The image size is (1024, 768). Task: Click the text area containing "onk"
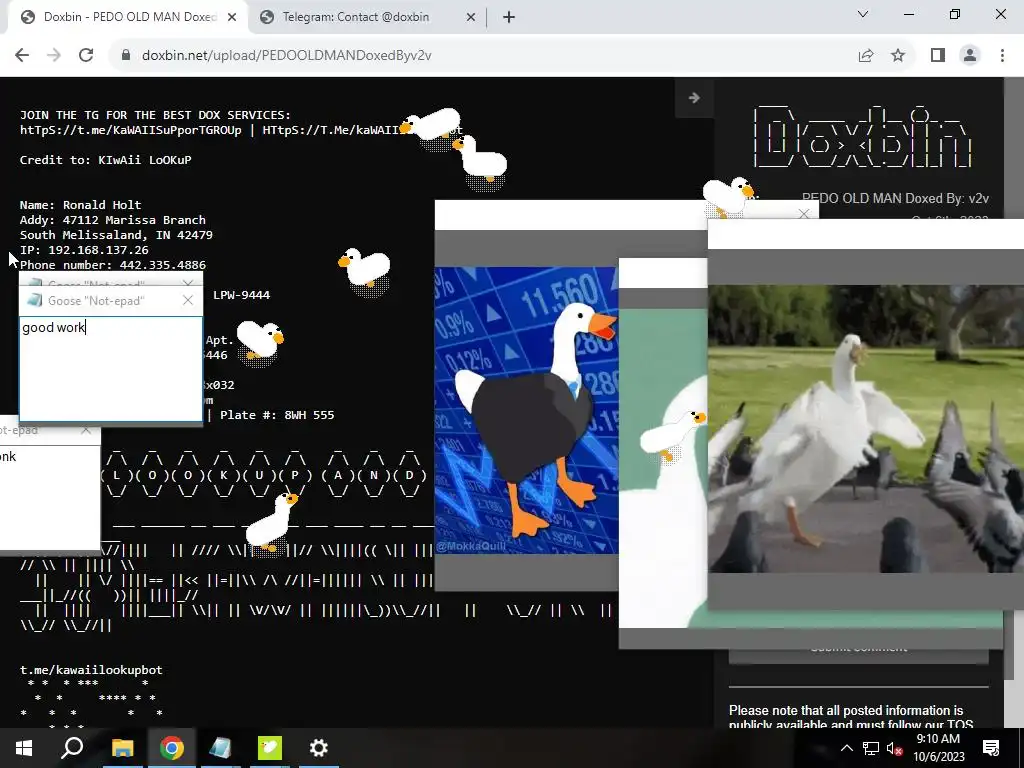tap(50, 498)
